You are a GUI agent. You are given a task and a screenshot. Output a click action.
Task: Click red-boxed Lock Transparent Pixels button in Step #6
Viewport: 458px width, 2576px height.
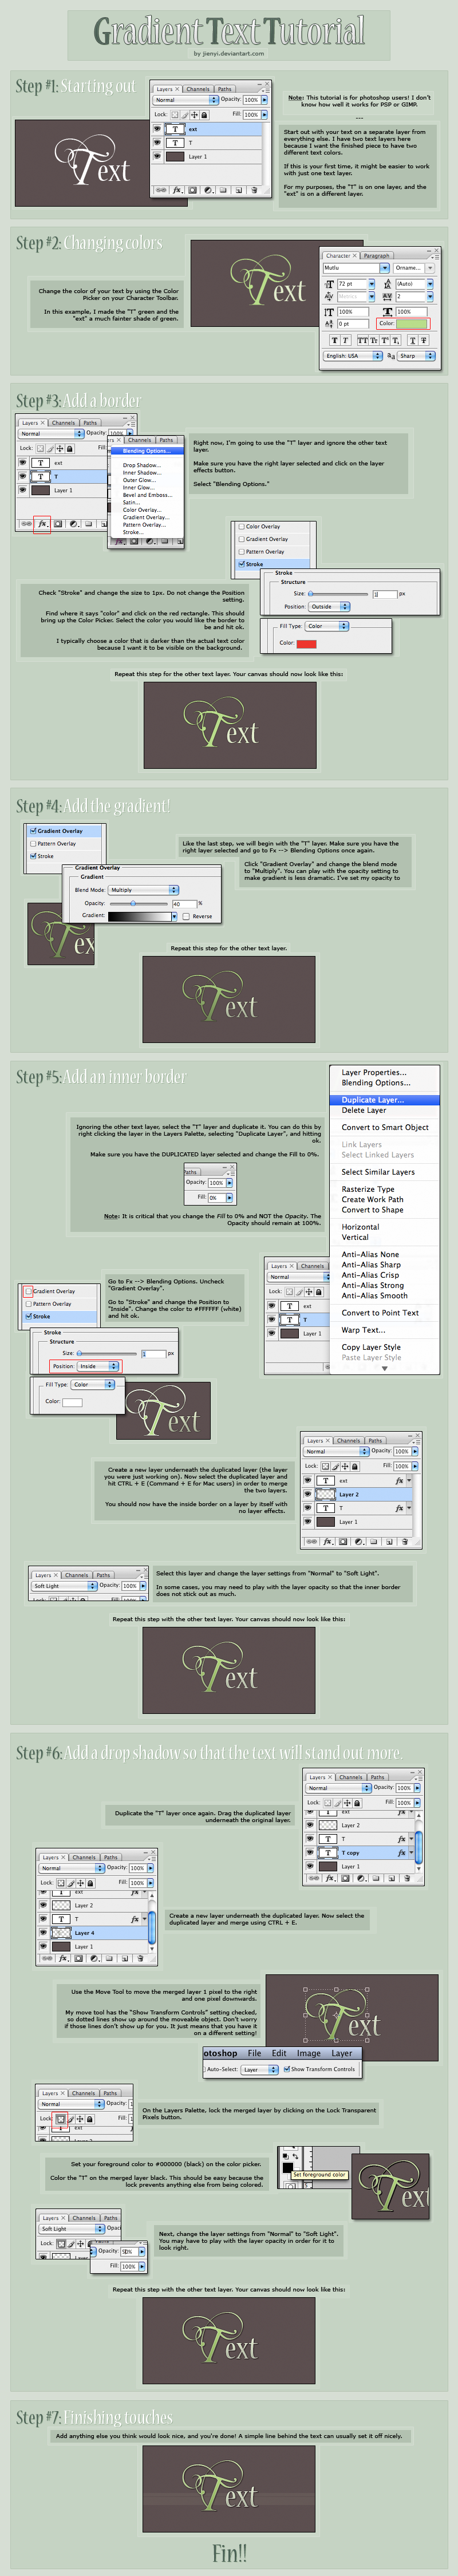(60, 2118)
